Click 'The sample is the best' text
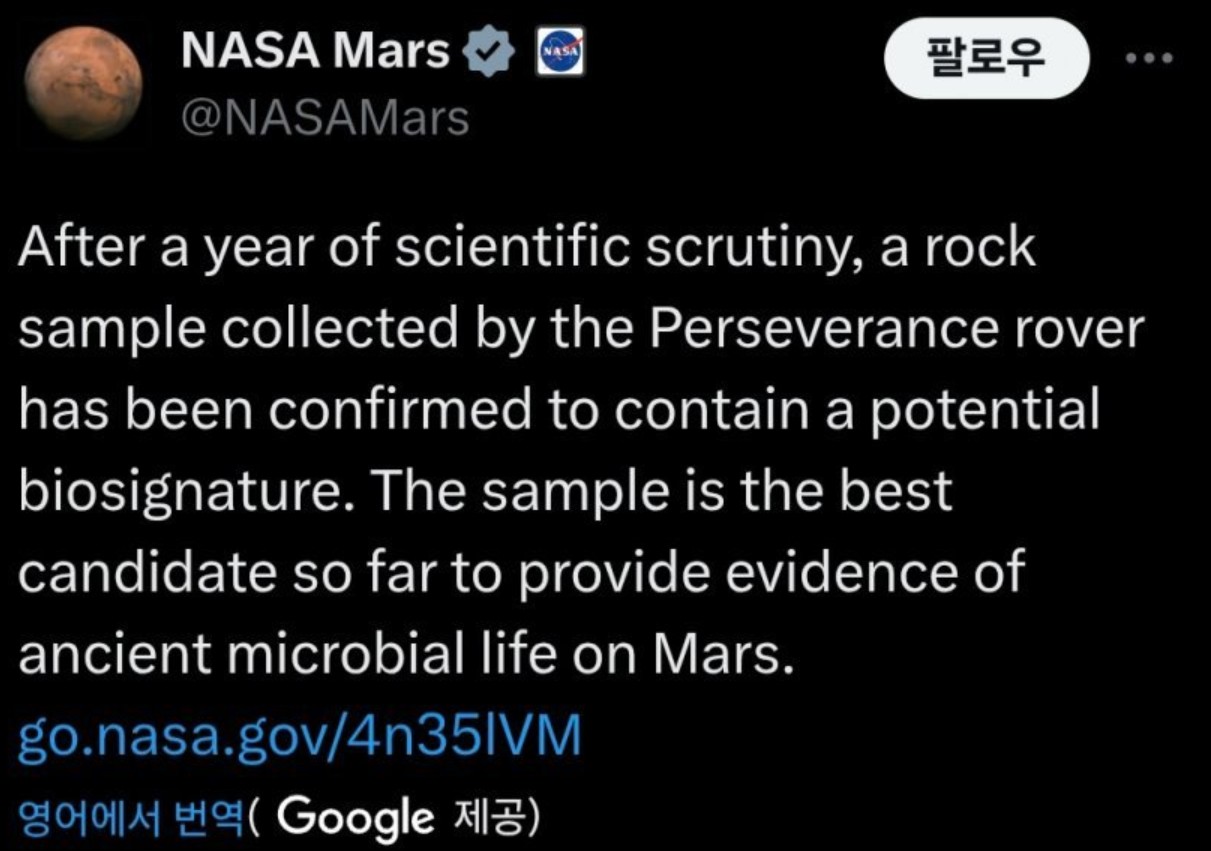Viewport: 1211px width, 851px height. pos(663,491)
